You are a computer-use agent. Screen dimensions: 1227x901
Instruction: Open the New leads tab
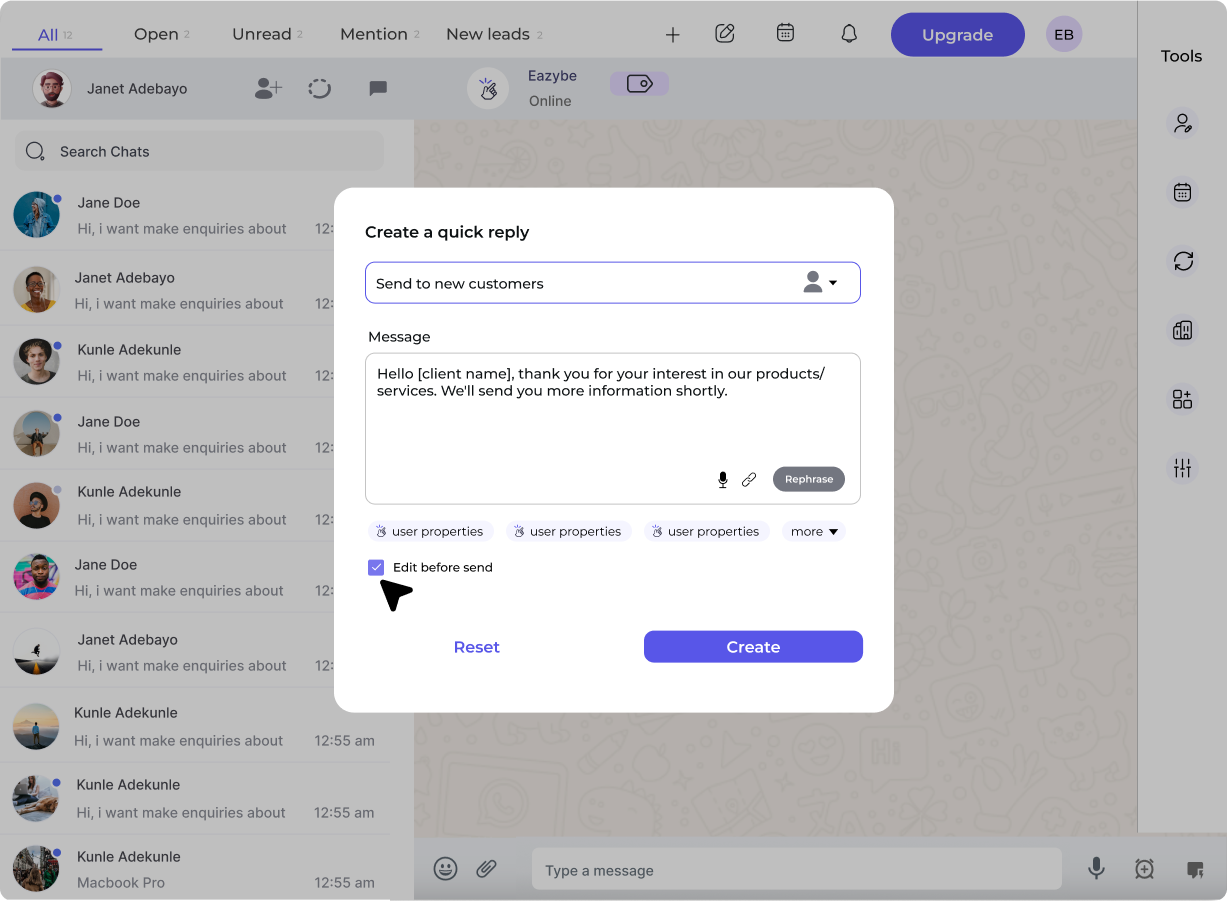coord(487,33)
